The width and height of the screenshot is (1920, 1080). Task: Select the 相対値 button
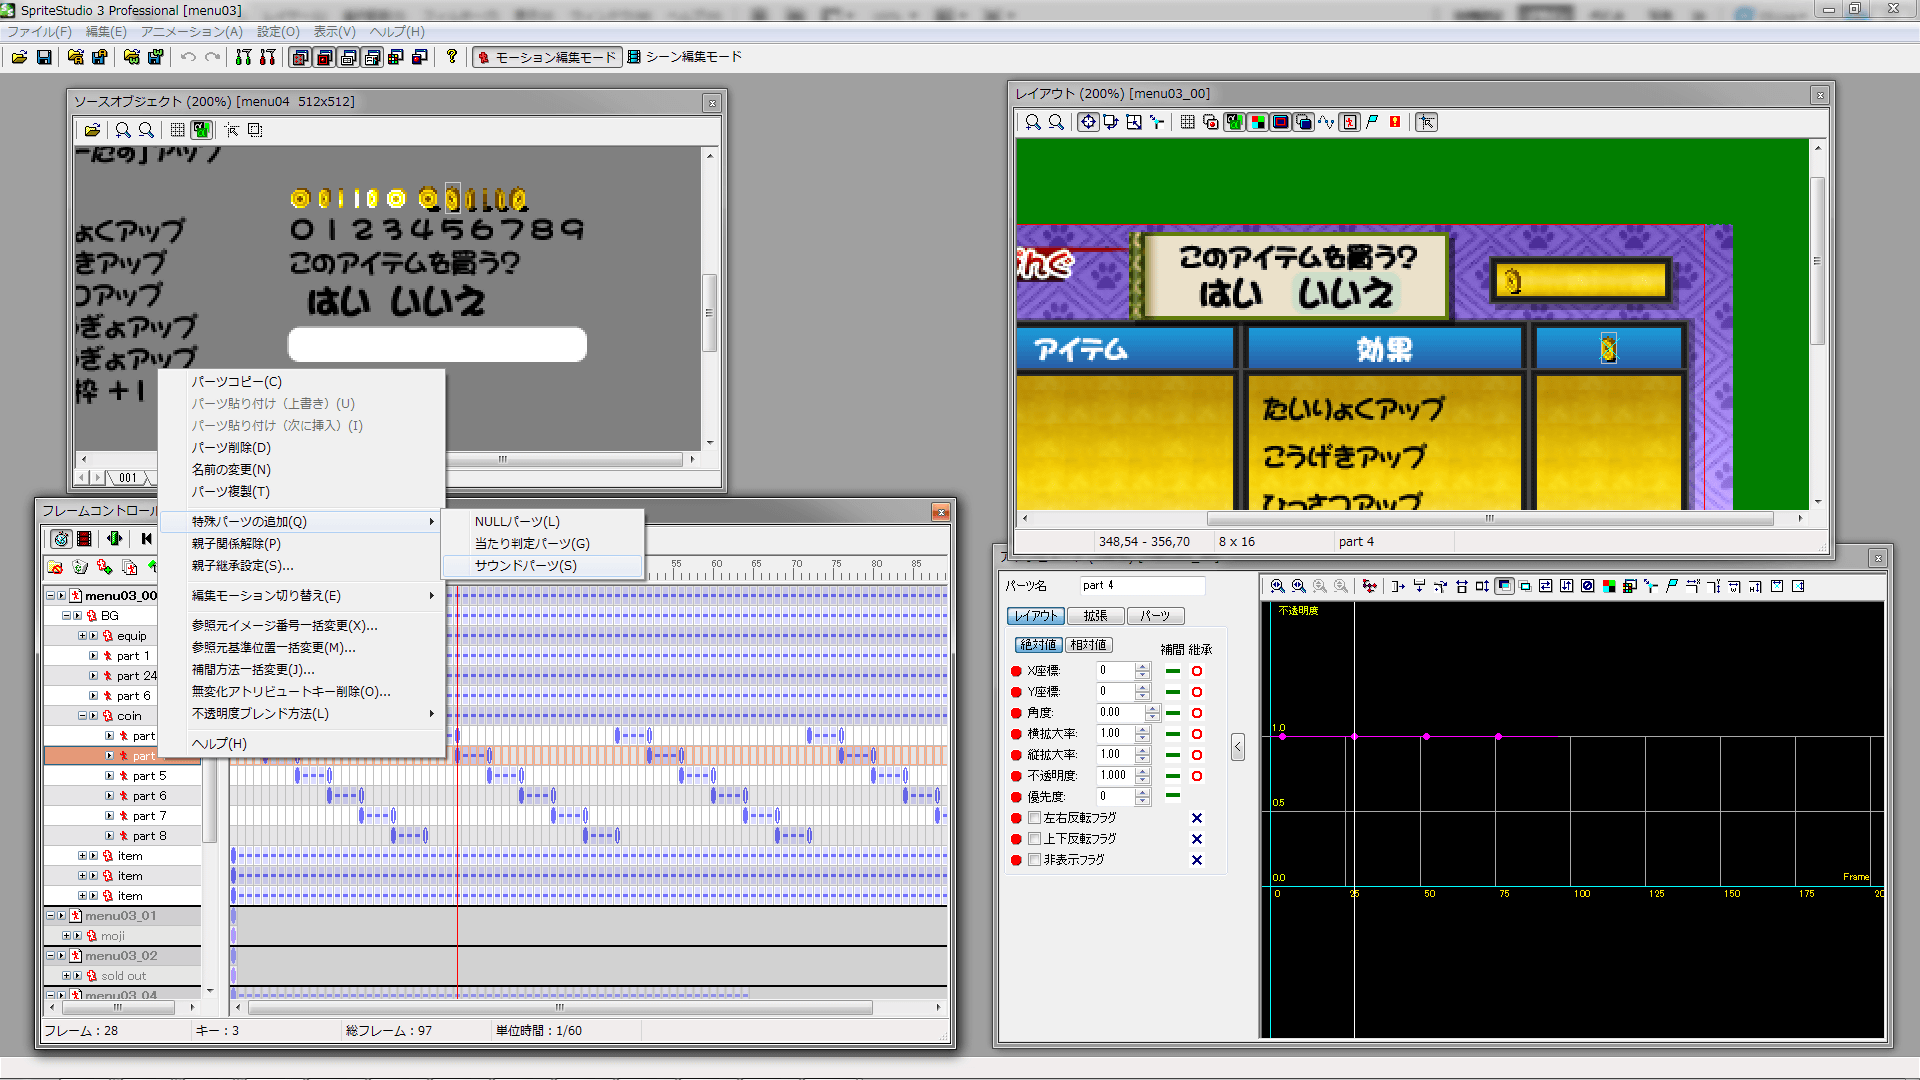(1088, 645)
